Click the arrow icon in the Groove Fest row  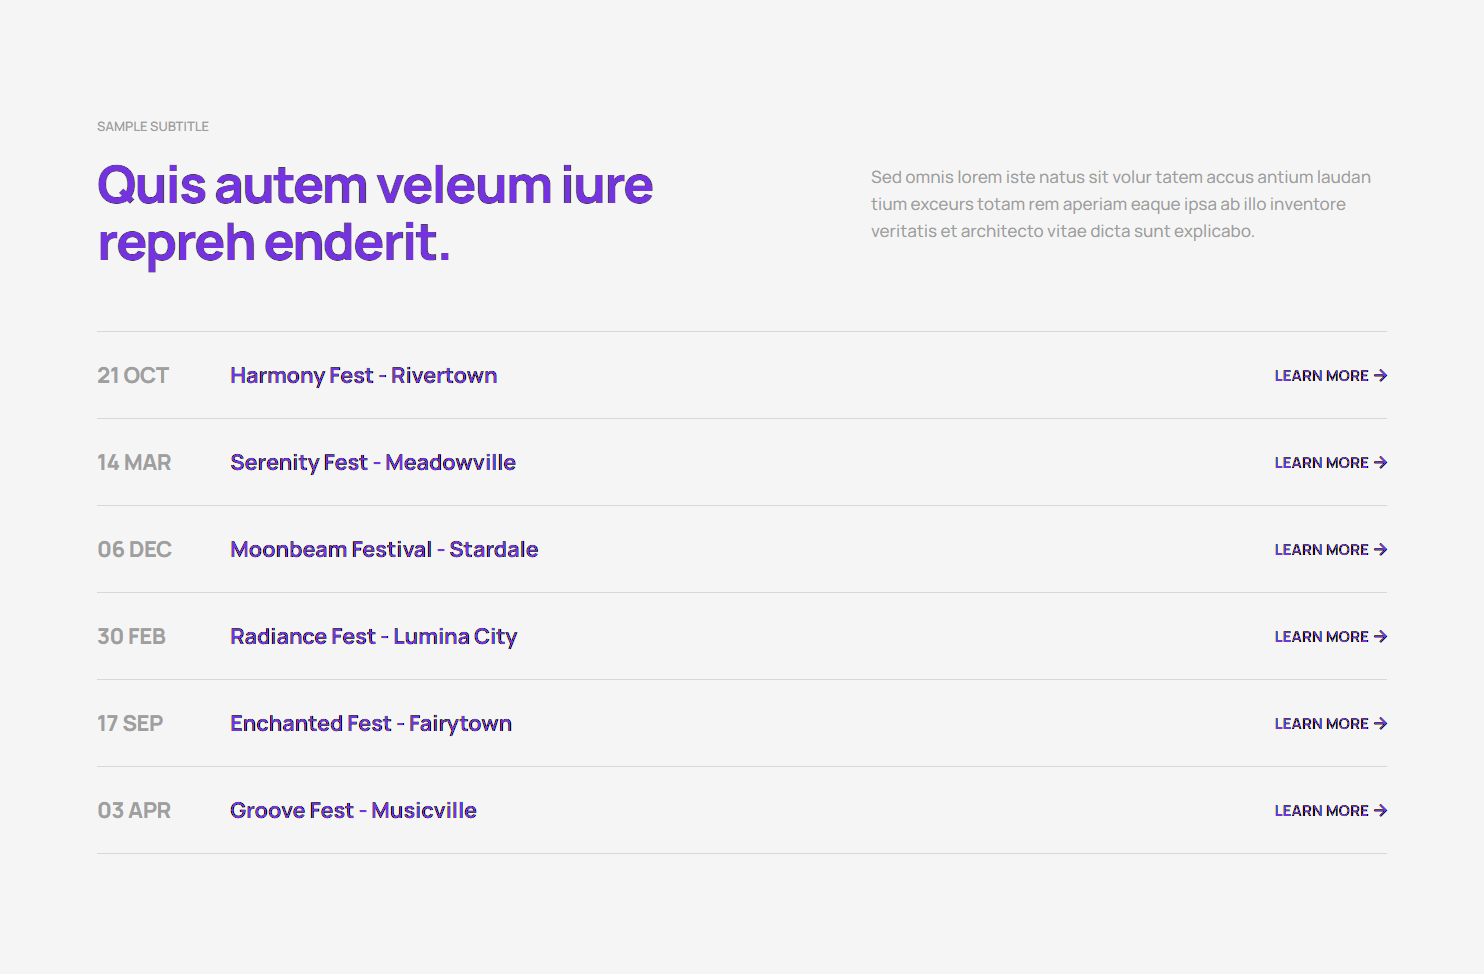(x=1380, y=811)
